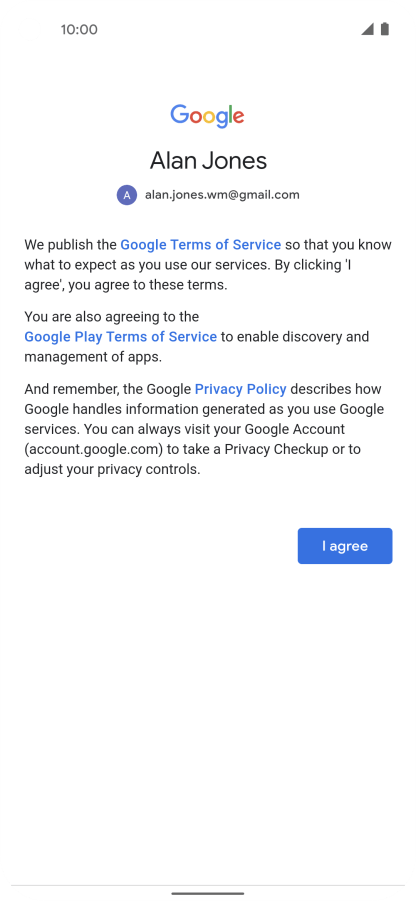Tap the 'And remember, the Google' text
This screenshot has width=416, height=901.
[x=107, y=390]
